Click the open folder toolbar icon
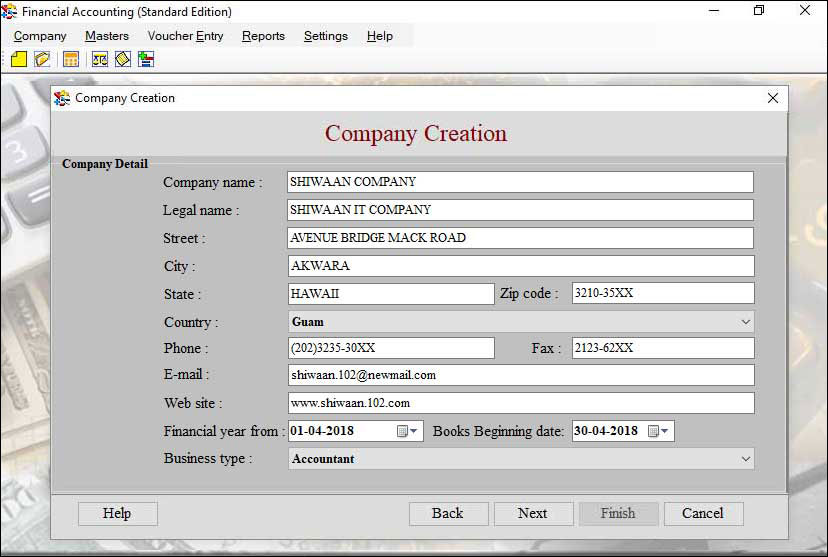 42,59
